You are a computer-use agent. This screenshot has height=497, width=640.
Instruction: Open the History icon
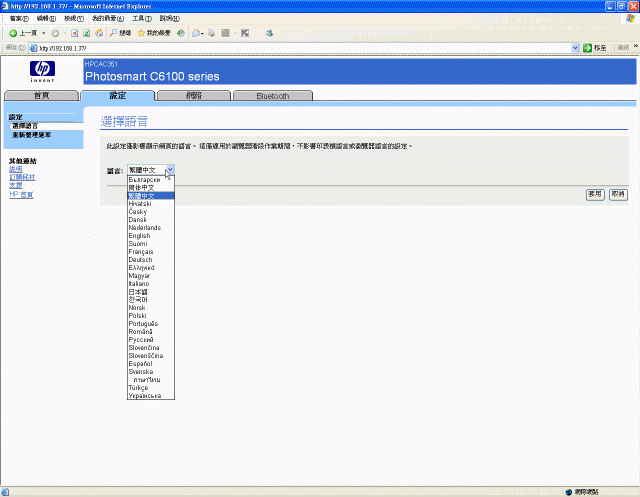(x=181, y=33)
